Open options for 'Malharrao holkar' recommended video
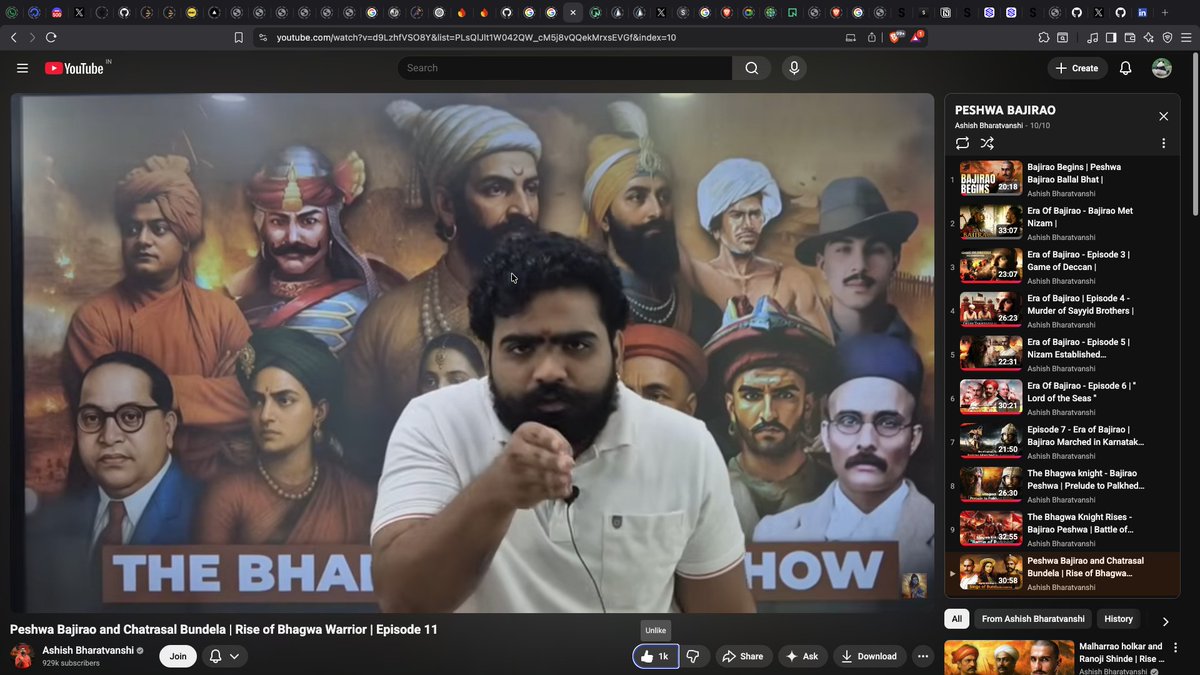Viewport: 1200px width, 675px height. coord(1175,648)
